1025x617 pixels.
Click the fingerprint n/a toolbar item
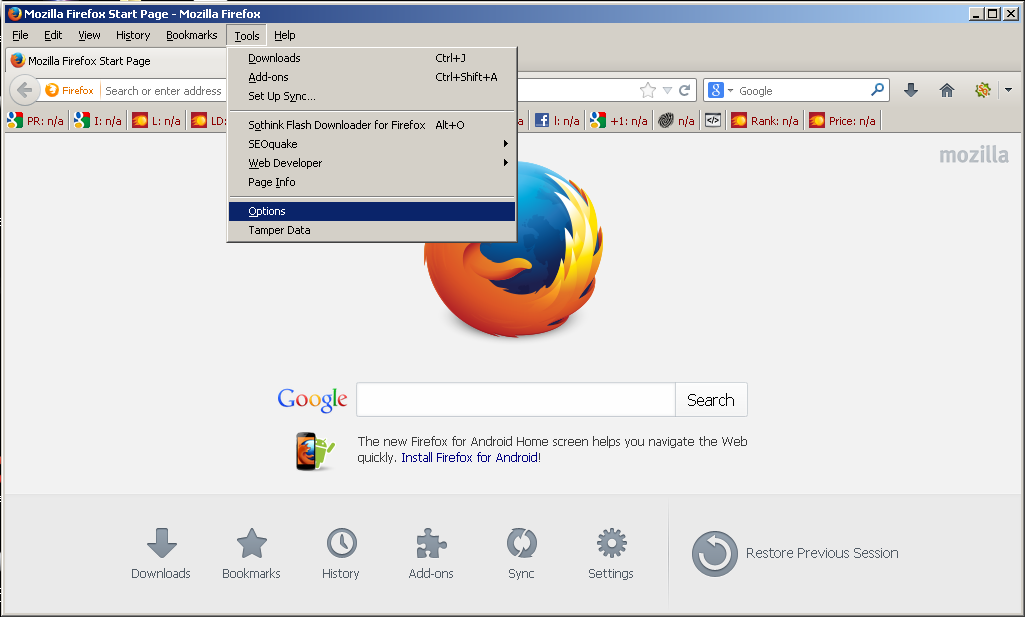point(677,120)
